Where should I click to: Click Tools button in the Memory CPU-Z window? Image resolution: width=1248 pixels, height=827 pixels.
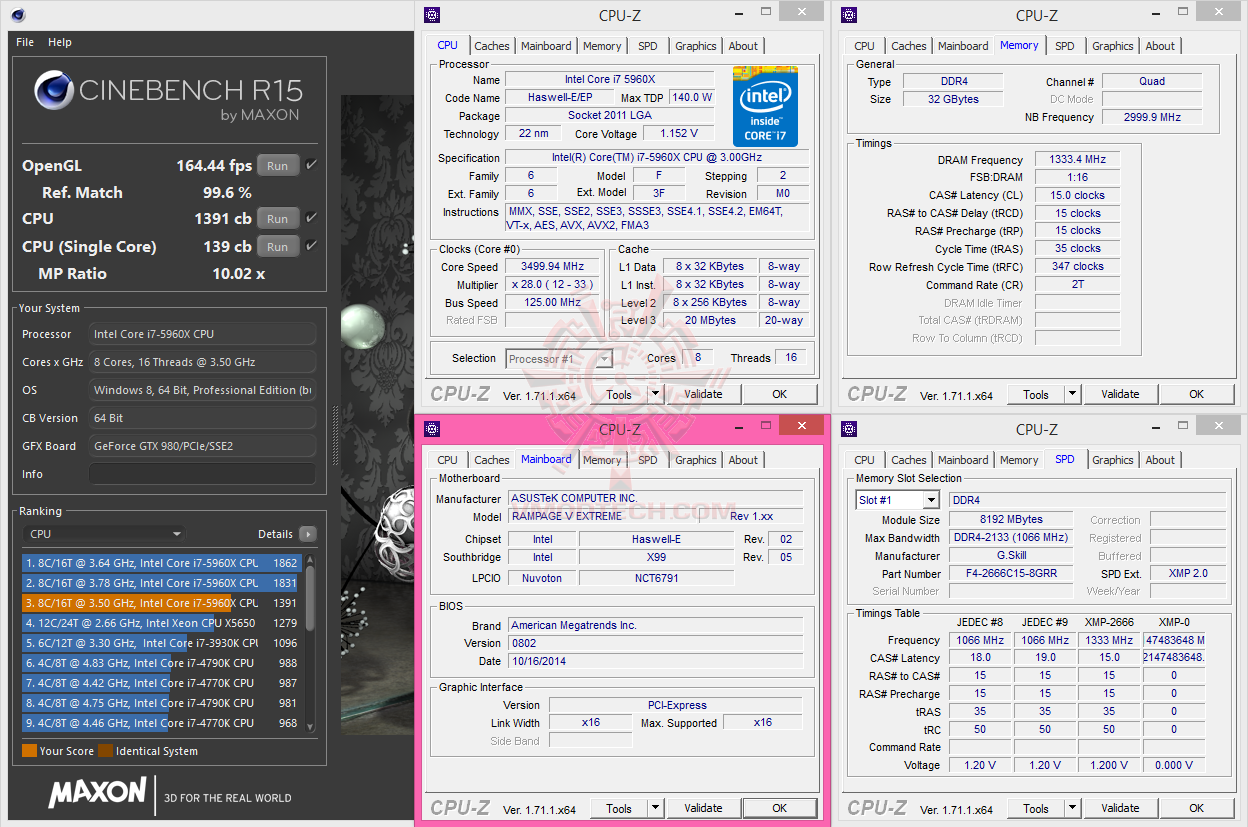pyautogui.click(x=1036, y=394)
